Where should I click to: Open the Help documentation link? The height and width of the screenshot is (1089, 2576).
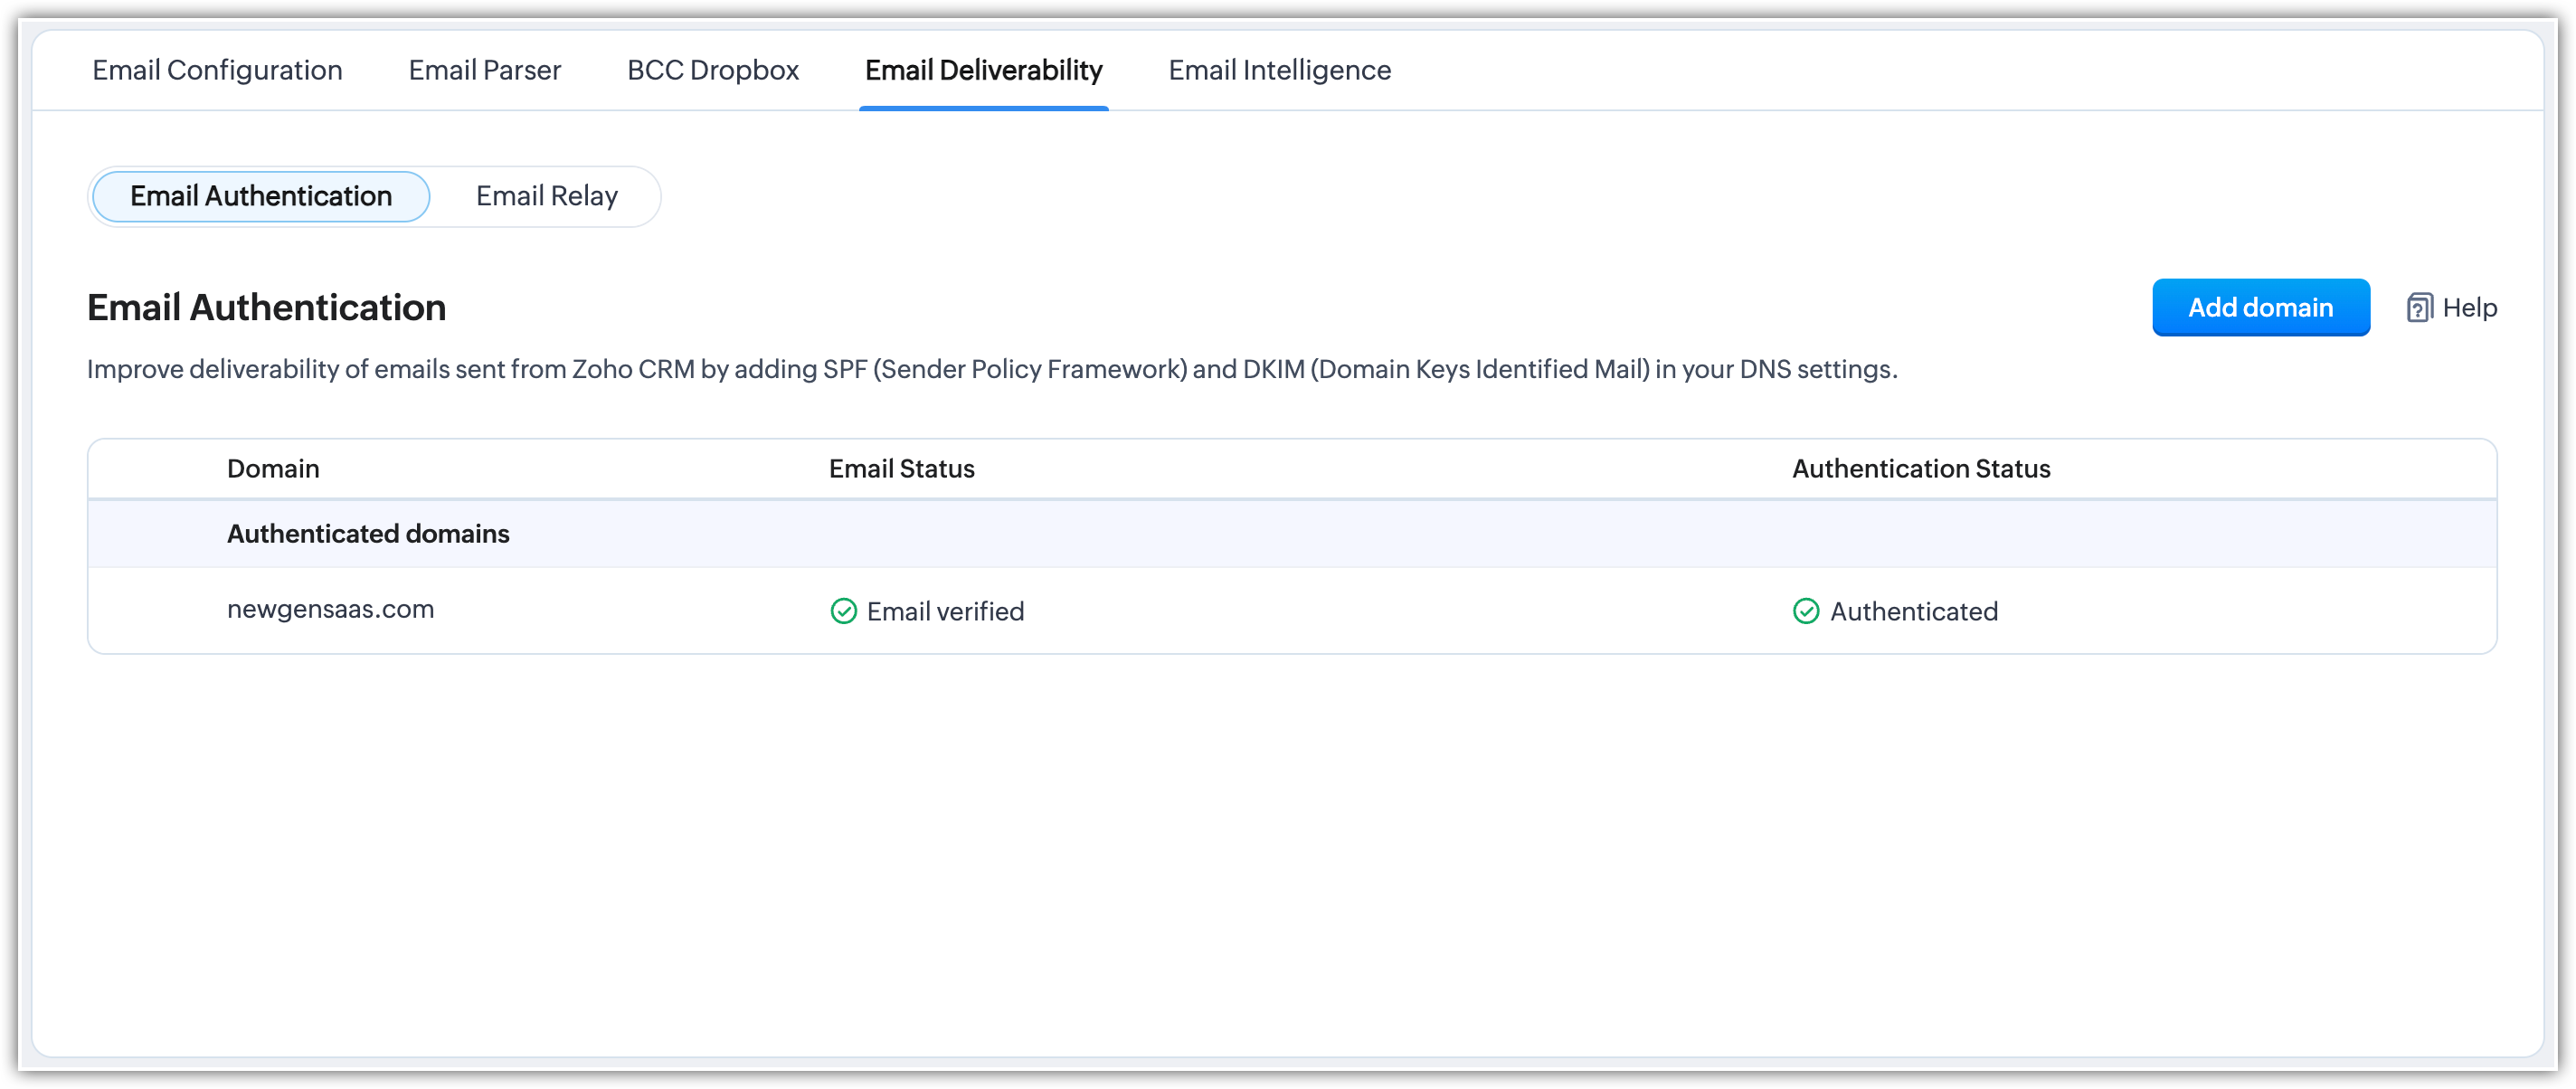tap(2453, 308)
